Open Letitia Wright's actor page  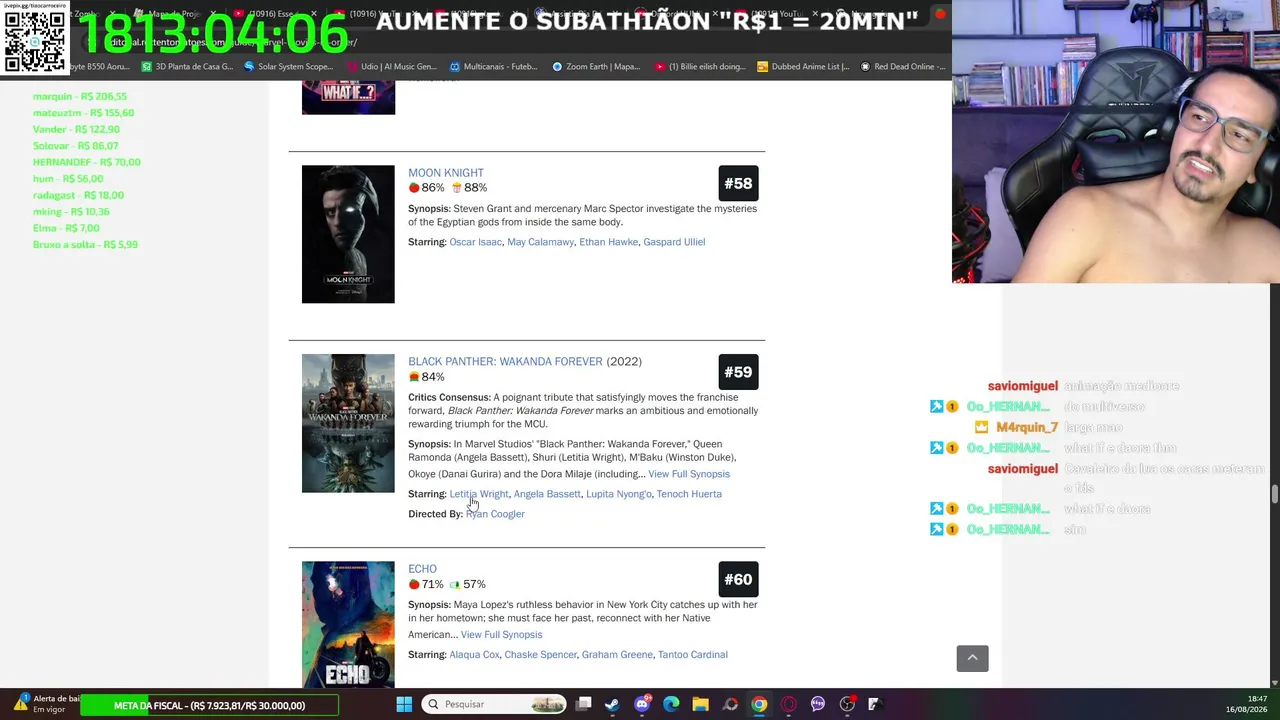tap(479, 494)
